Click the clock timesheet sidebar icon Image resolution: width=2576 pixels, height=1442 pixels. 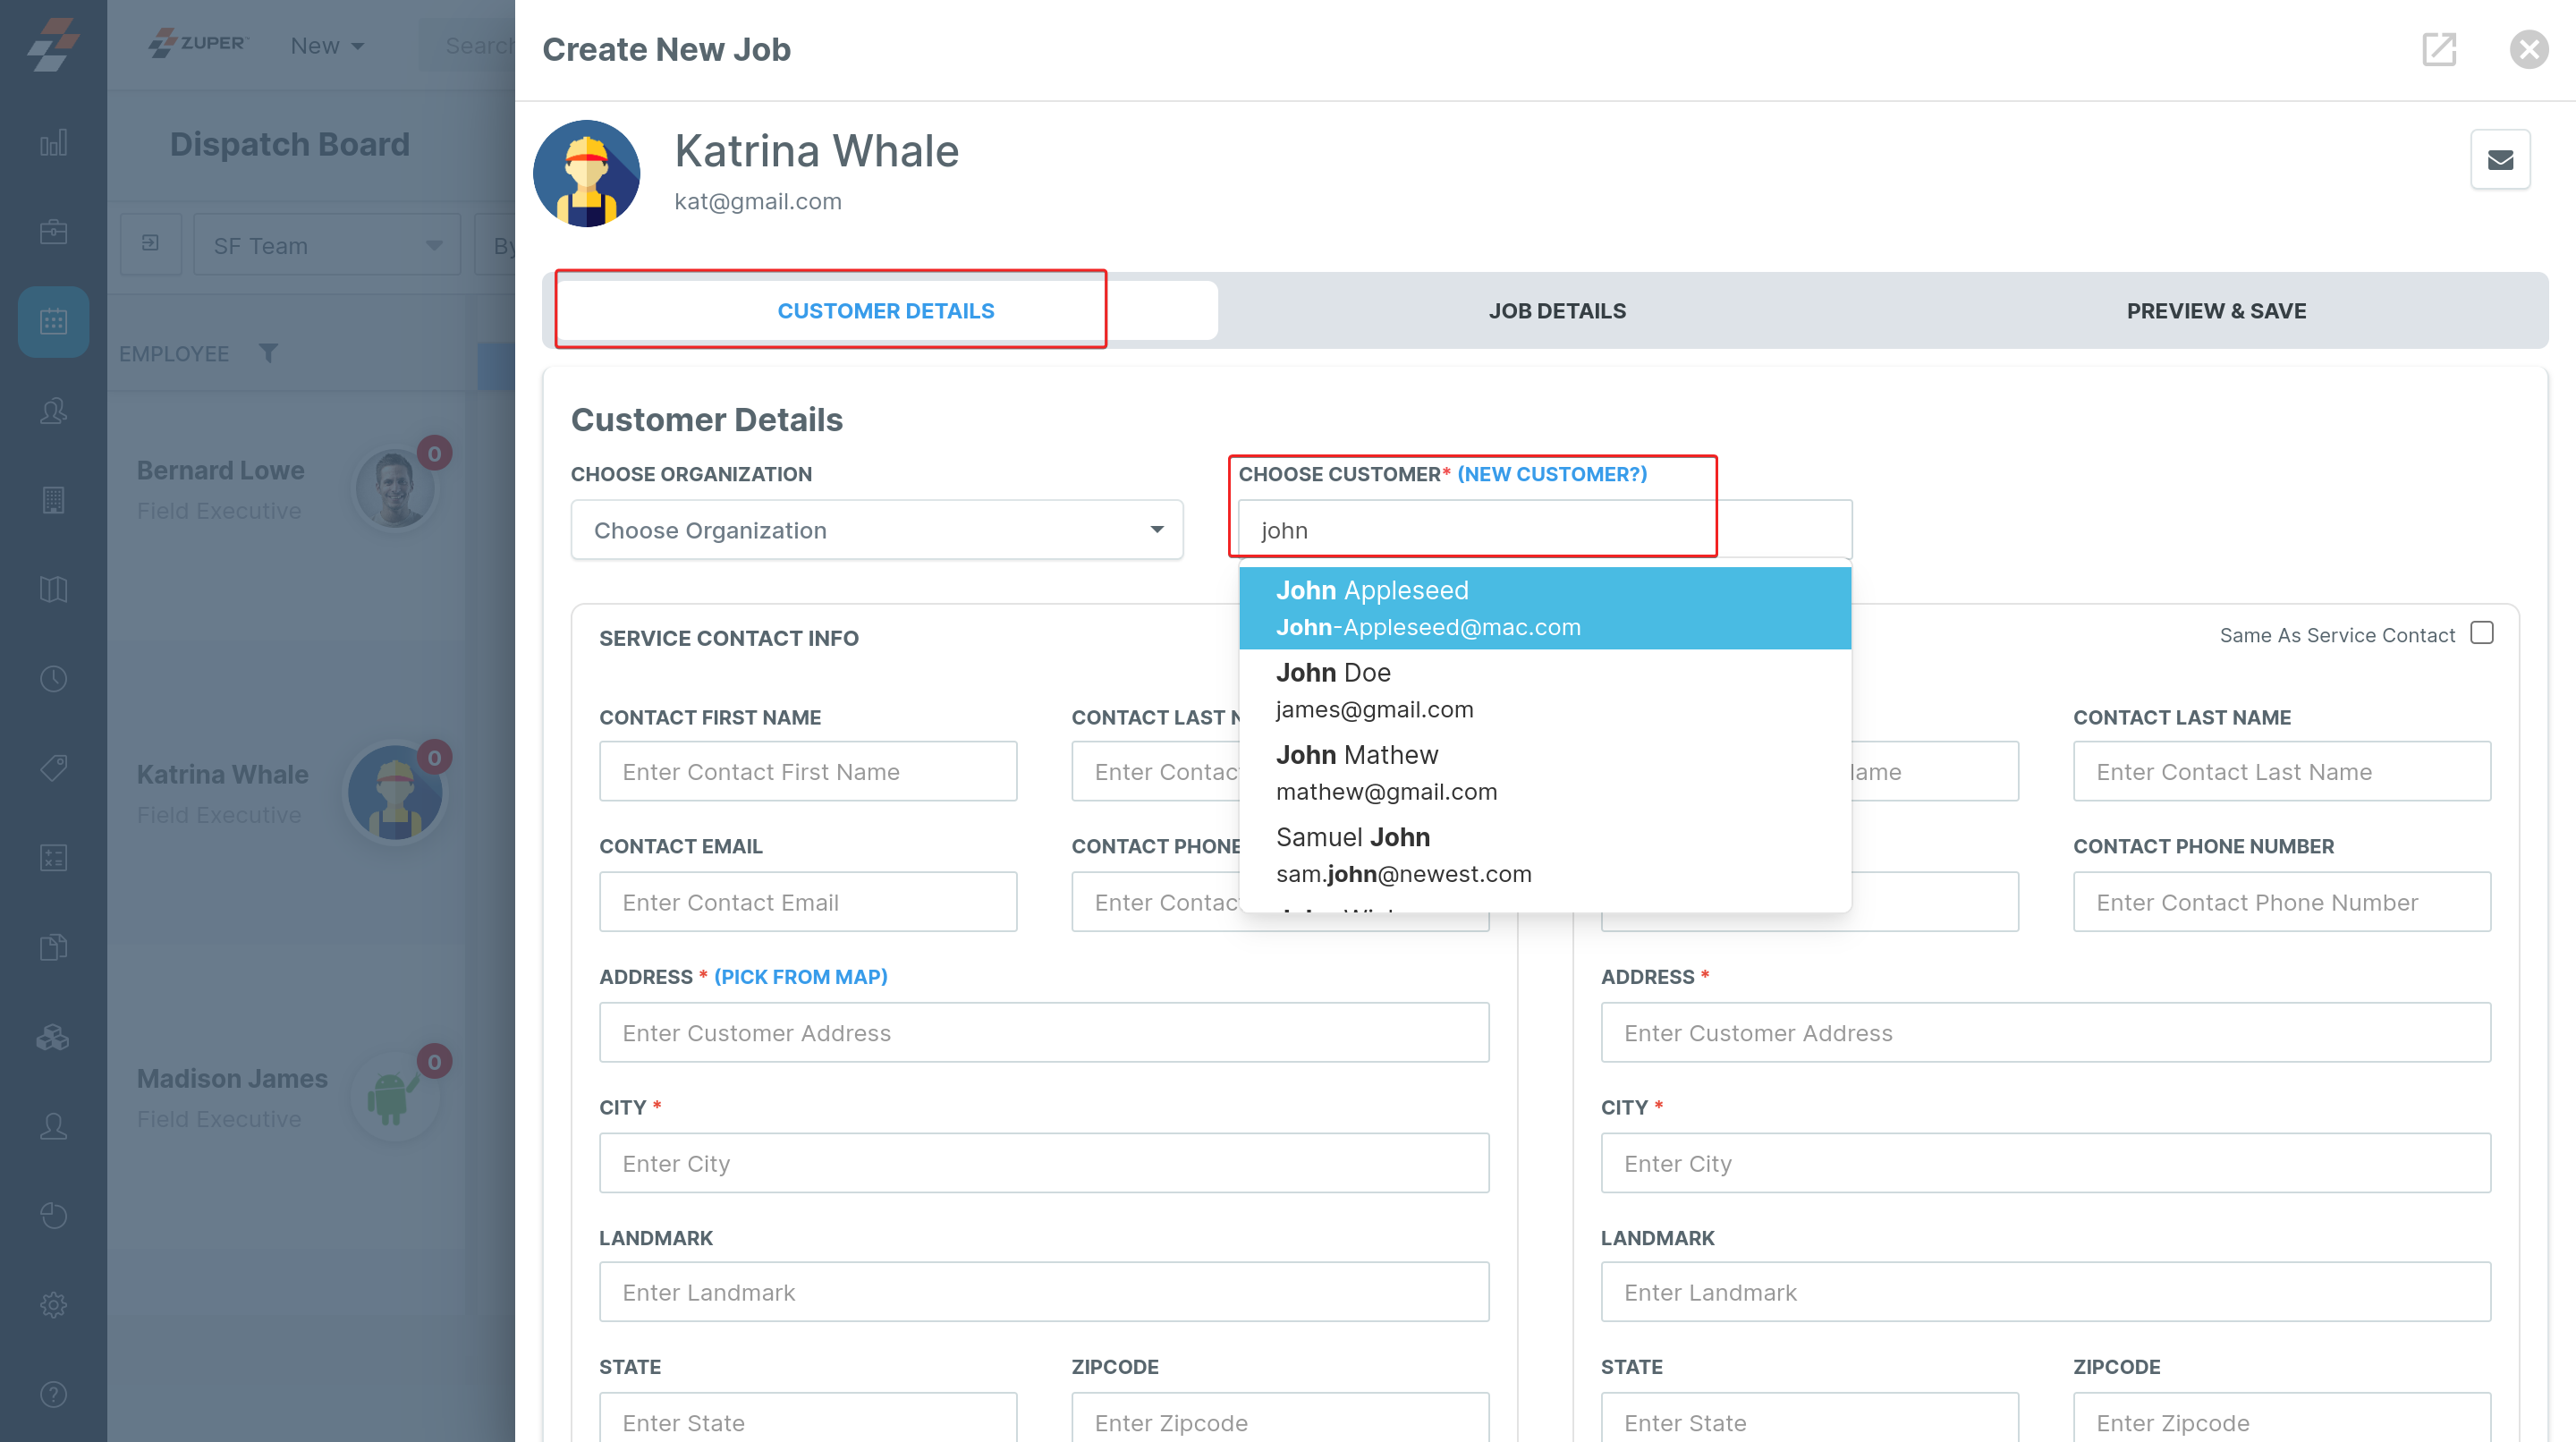tap(53, 679)
